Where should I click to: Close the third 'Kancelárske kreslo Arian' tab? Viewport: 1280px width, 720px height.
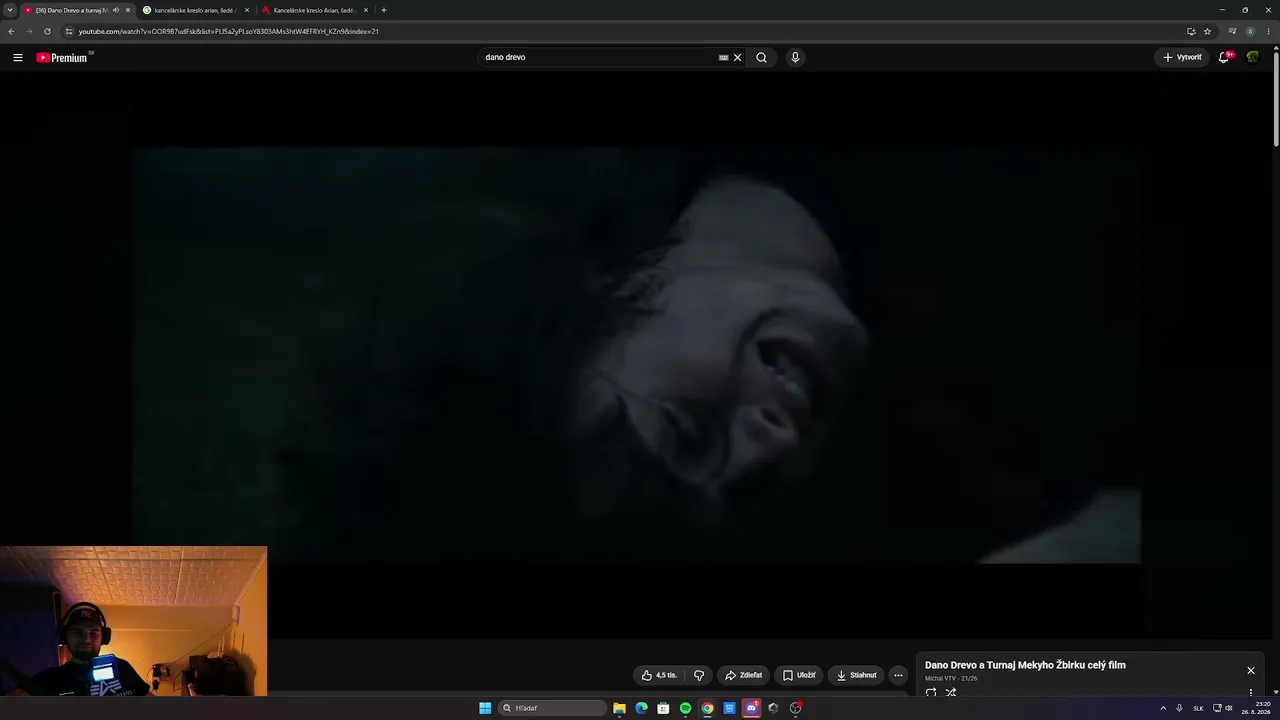pyautogui.click(x=366, y=10)
